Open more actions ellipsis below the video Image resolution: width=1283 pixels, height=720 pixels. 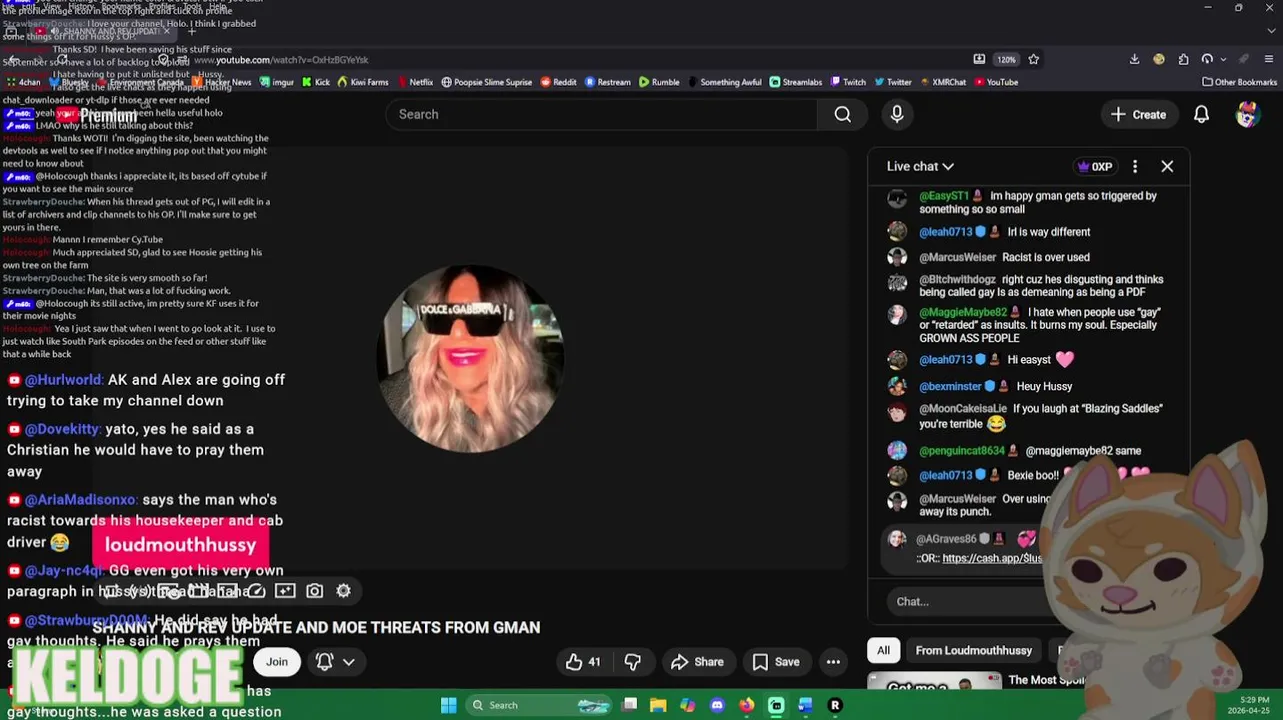(833, 662)
